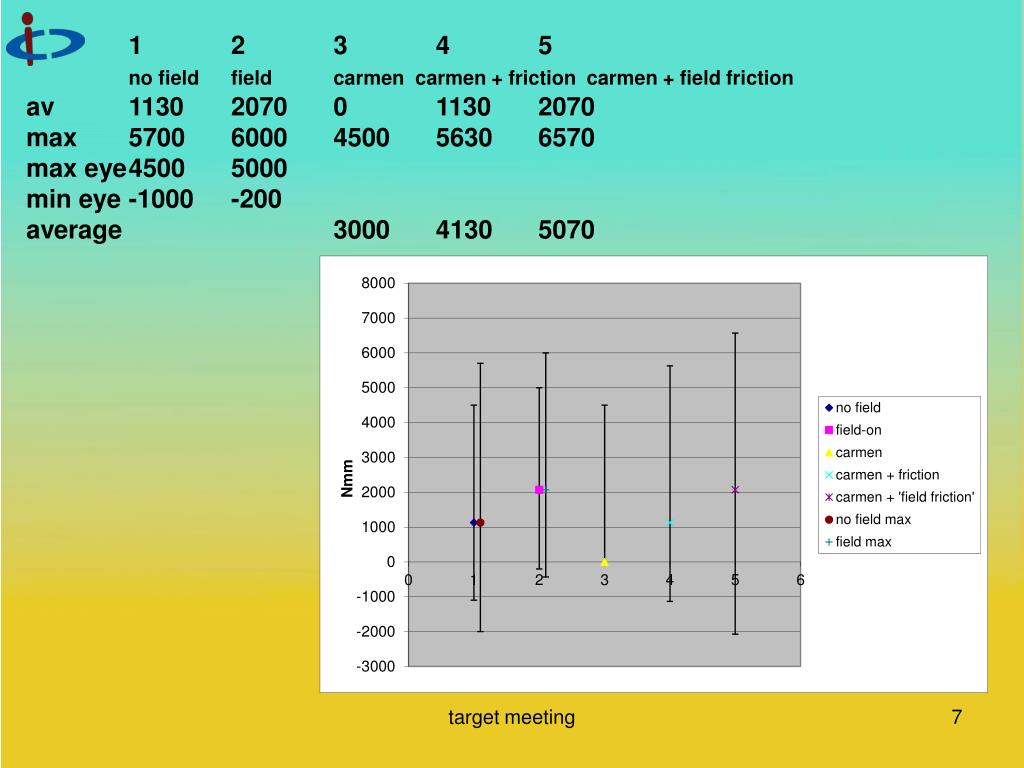Image resolution: width=1024 pixels, height=768 pixels.
Task: Click the 'carmen + 'field friction'' legend entry
Action: [899, 497]
